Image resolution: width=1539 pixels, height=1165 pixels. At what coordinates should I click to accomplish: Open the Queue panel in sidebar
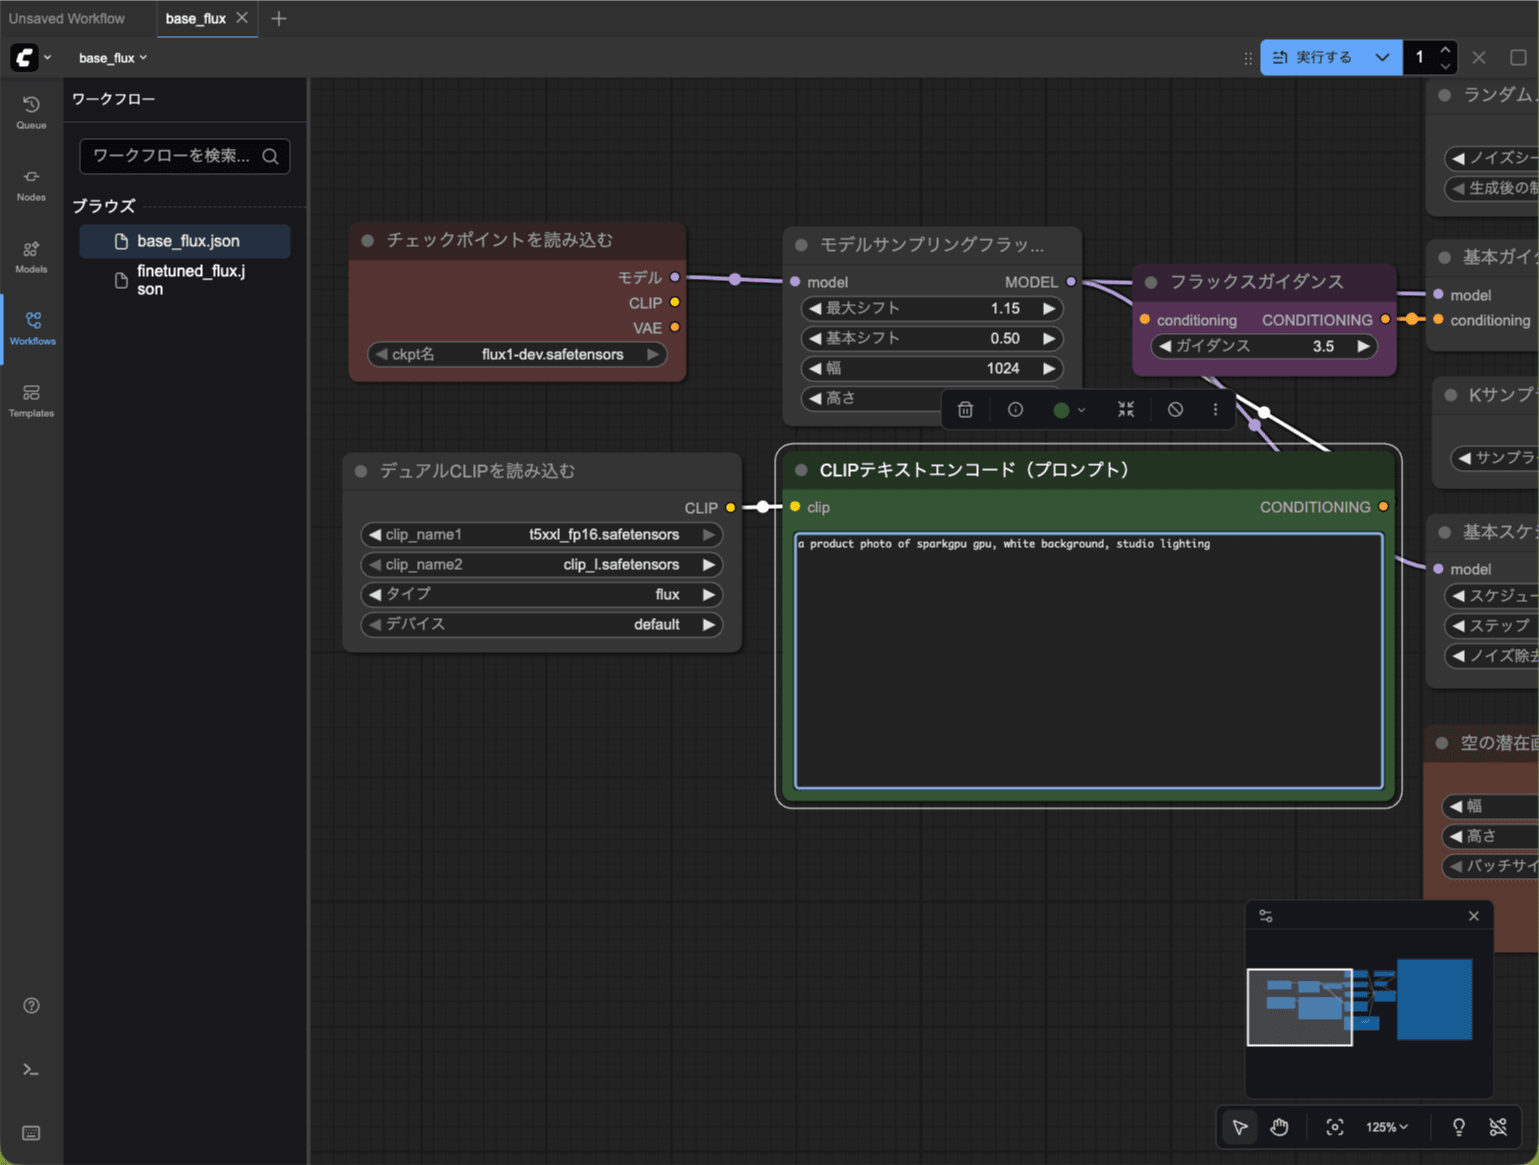point(31,112)
